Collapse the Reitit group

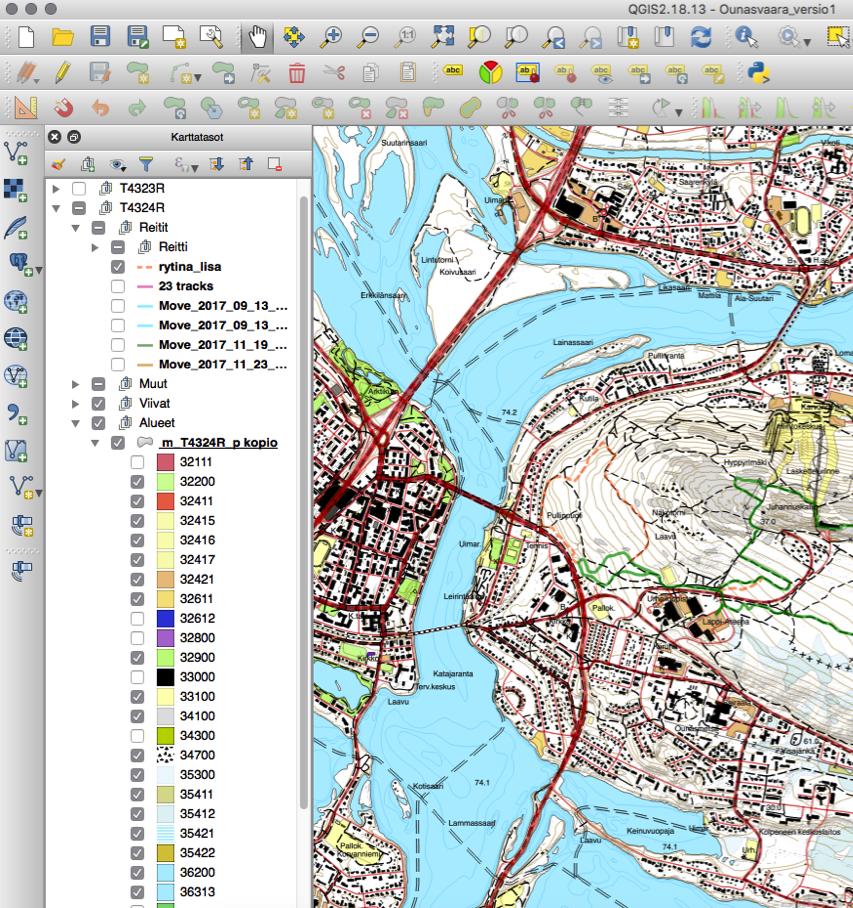click(x=76, y=228)
